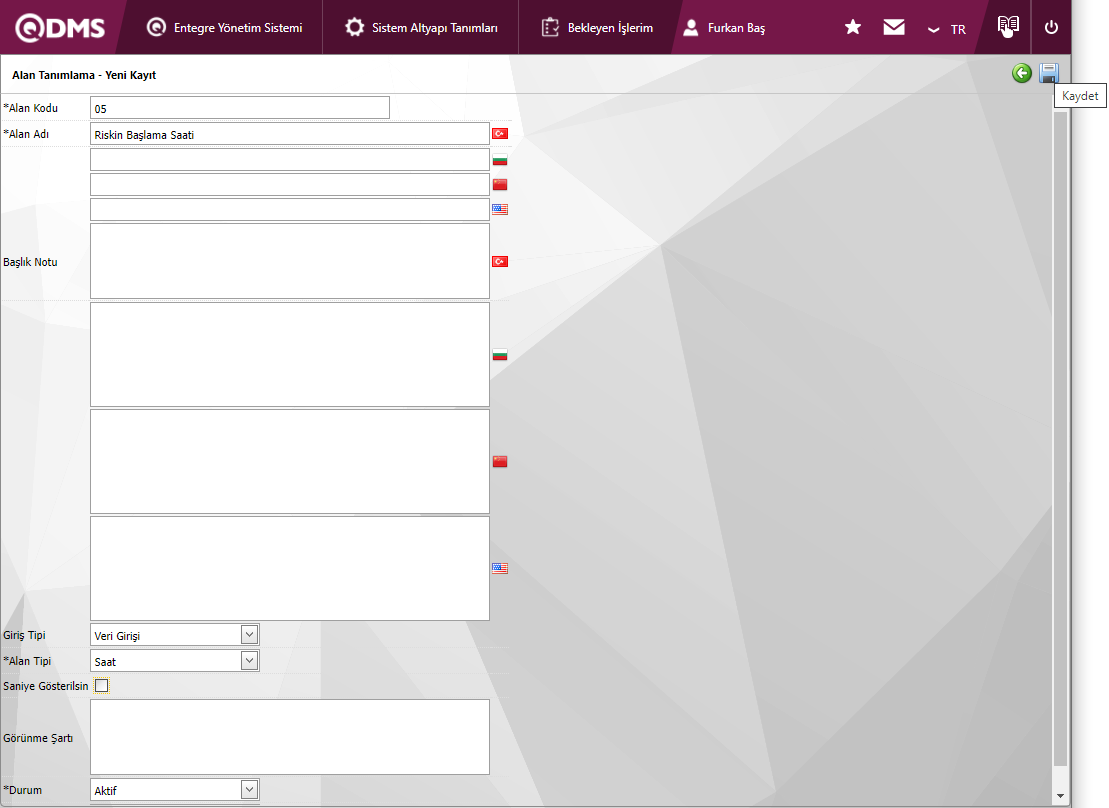The height and width of the screenshot is (808, 1109).
Task: Click the Bulgarian Alan Adı input
Action: click(x=290, y=159)
